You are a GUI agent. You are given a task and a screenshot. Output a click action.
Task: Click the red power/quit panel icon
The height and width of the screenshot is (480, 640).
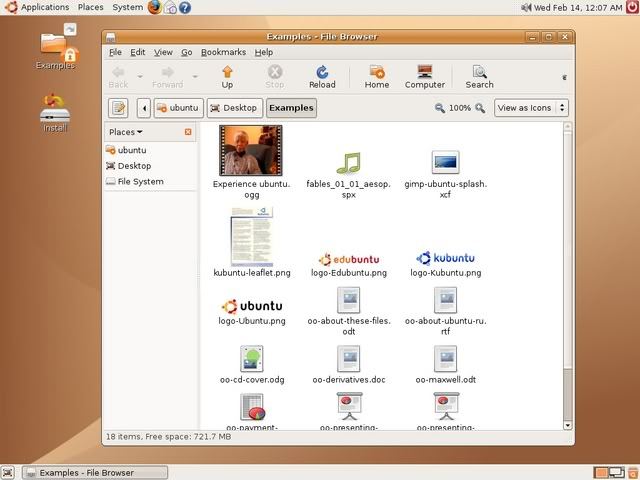point(632,7)
